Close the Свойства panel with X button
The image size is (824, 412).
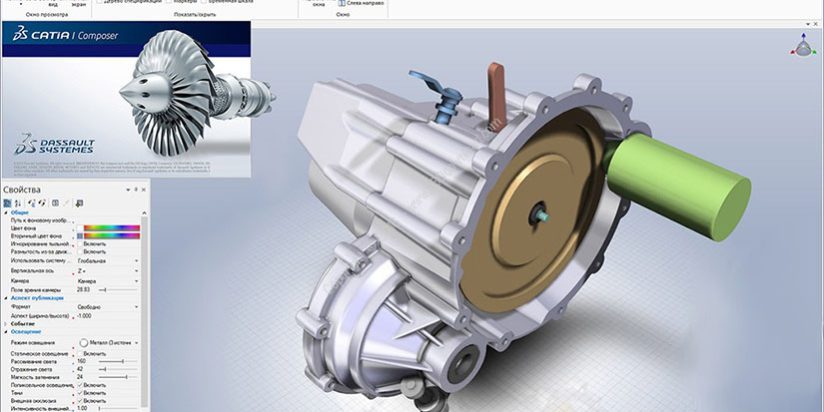(x=143, y=189)
